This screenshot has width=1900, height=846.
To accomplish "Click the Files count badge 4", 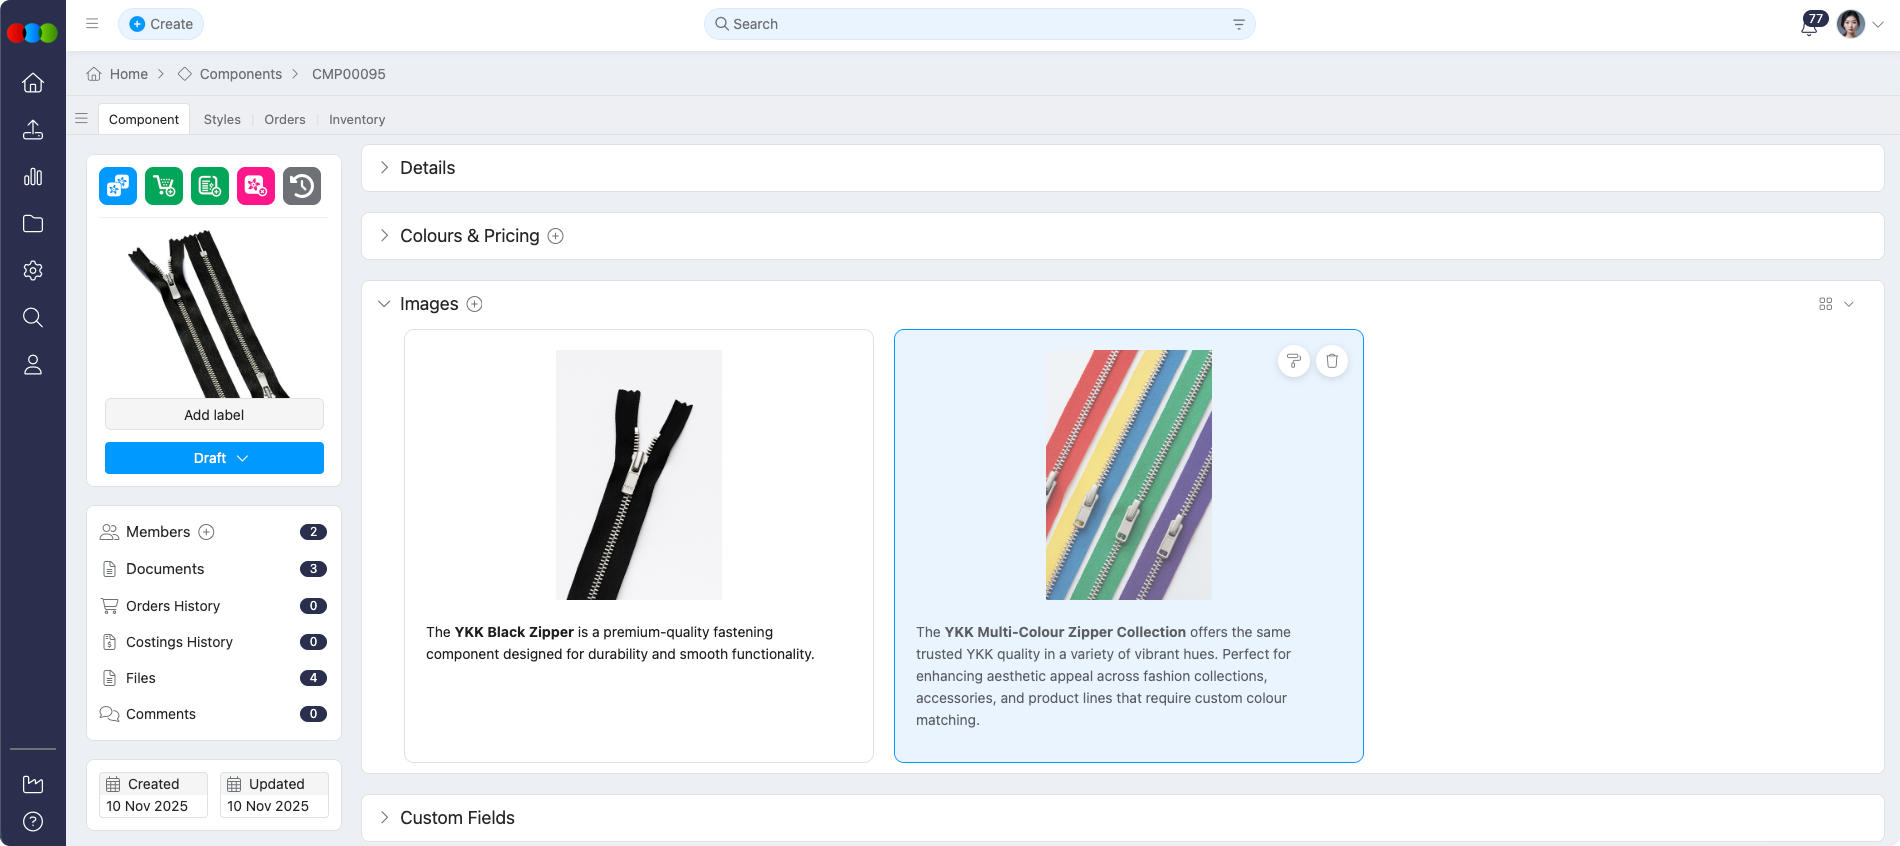I will pyautogui.click(x=313, y=678).
